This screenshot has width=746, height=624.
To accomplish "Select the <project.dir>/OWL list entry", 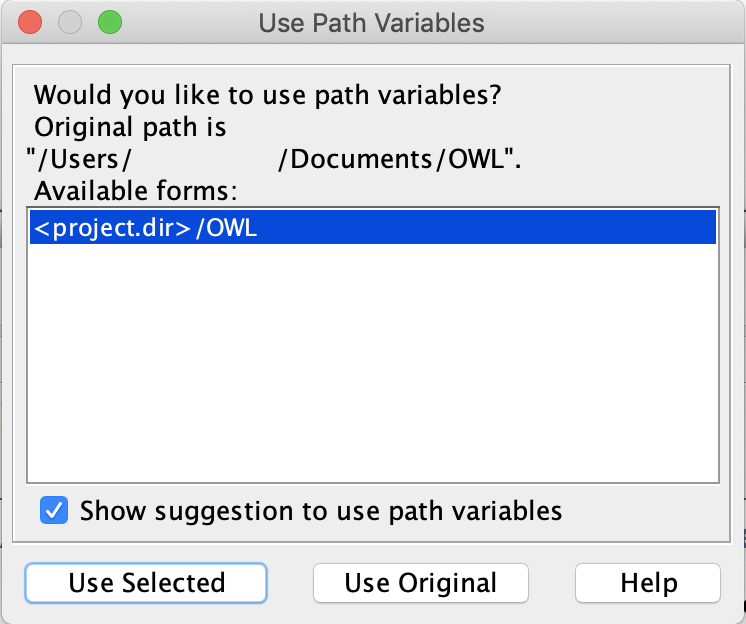I will point(146,228).
